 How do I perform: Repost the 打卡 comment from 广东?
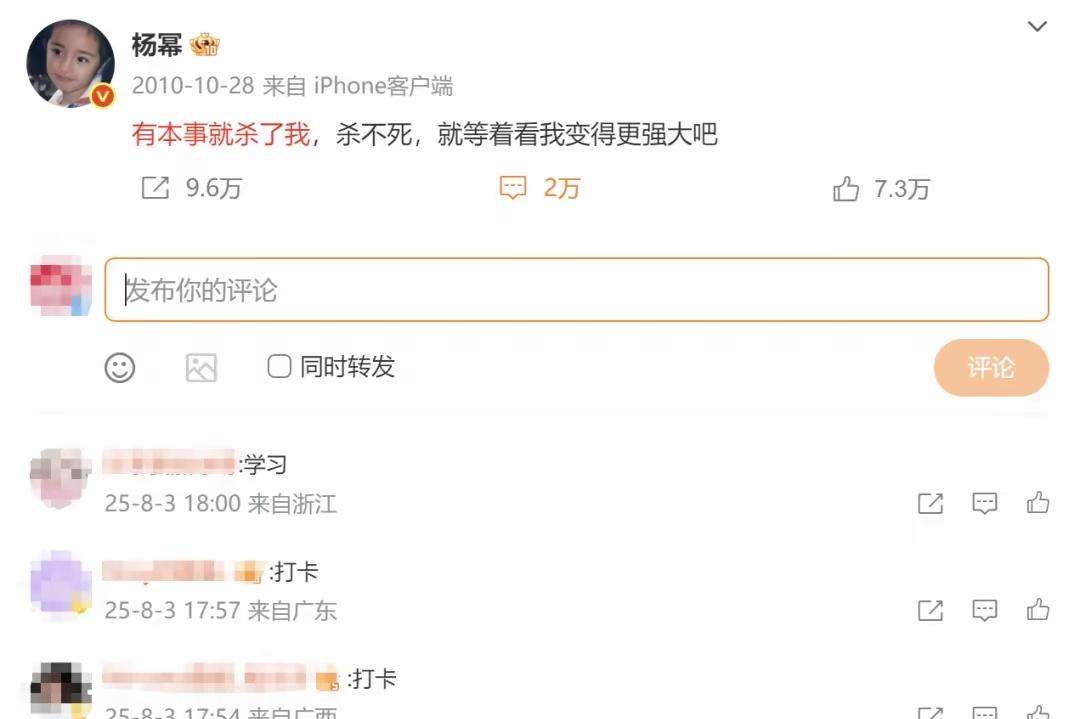(931, 610)
